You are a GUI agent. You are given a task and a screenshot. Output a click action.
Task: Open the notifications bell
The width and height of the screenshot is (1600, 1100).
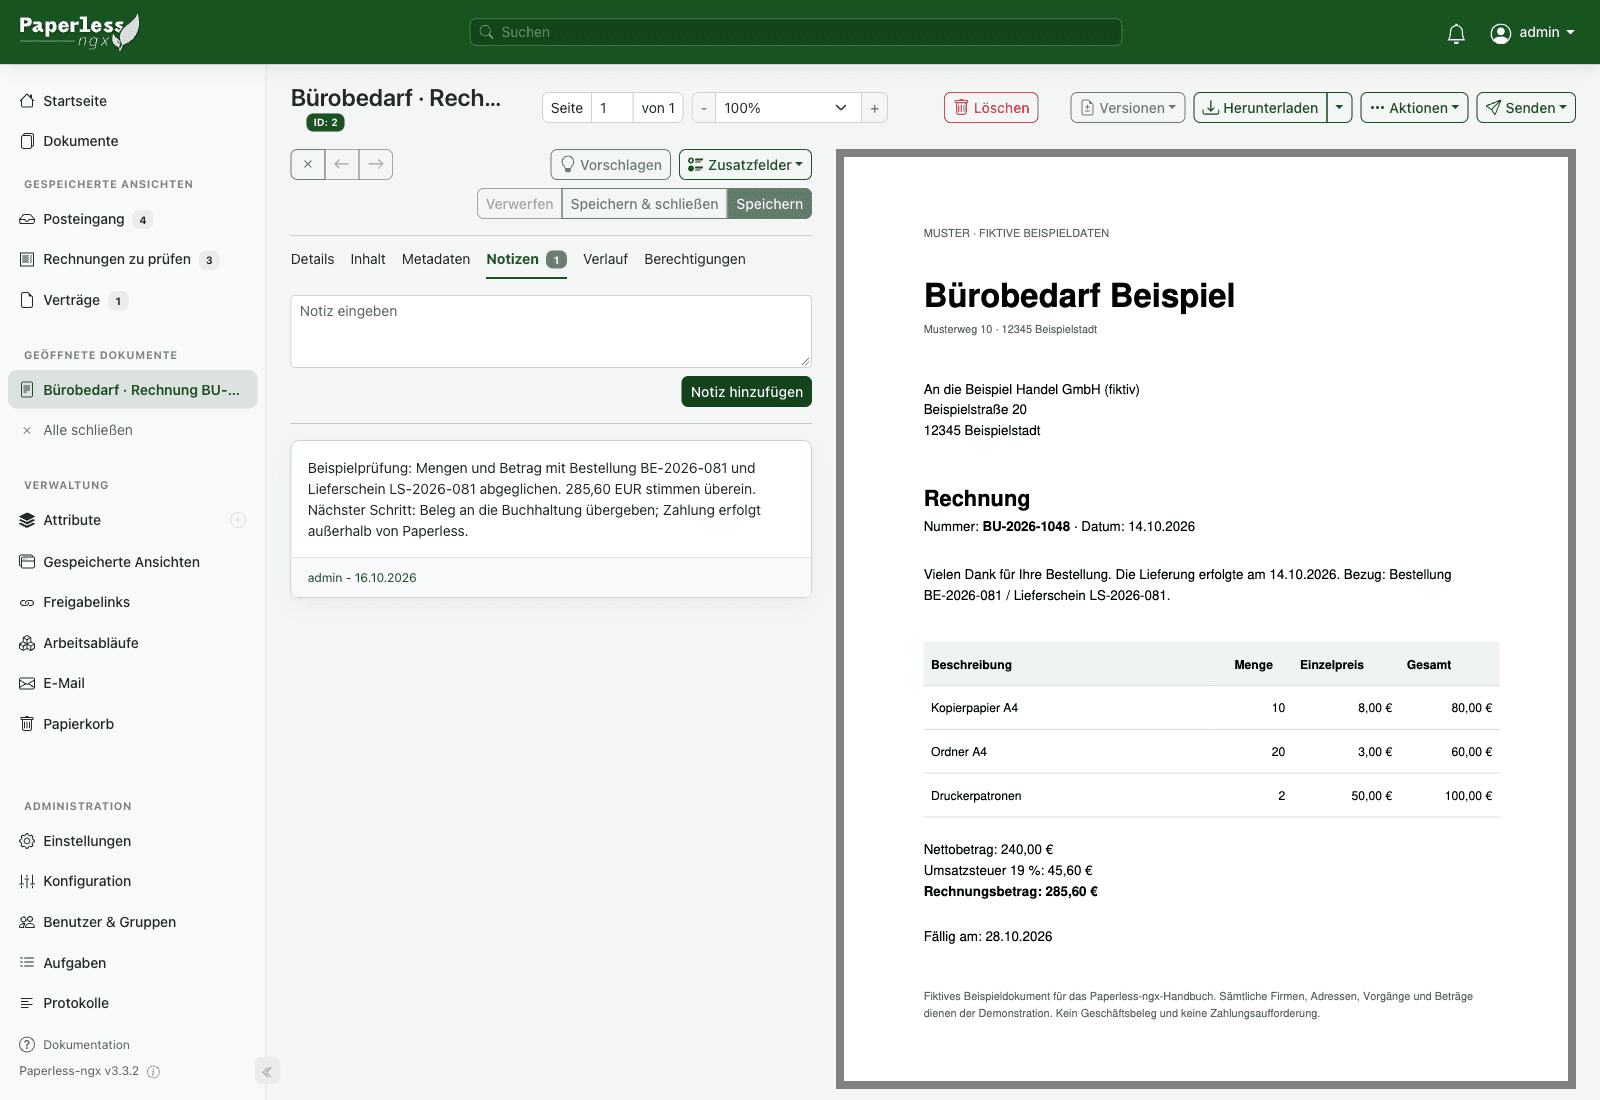[1456, 33]
